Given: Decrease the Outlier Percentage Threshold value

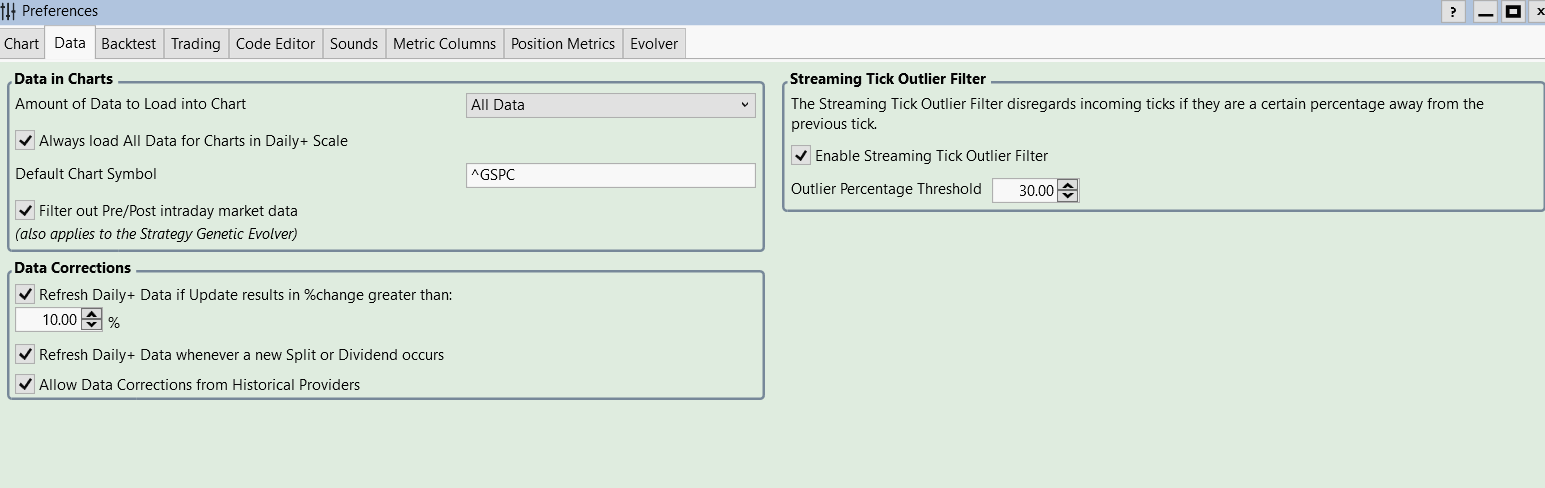Looking at the screenshot, I should tap(1068, 195).
